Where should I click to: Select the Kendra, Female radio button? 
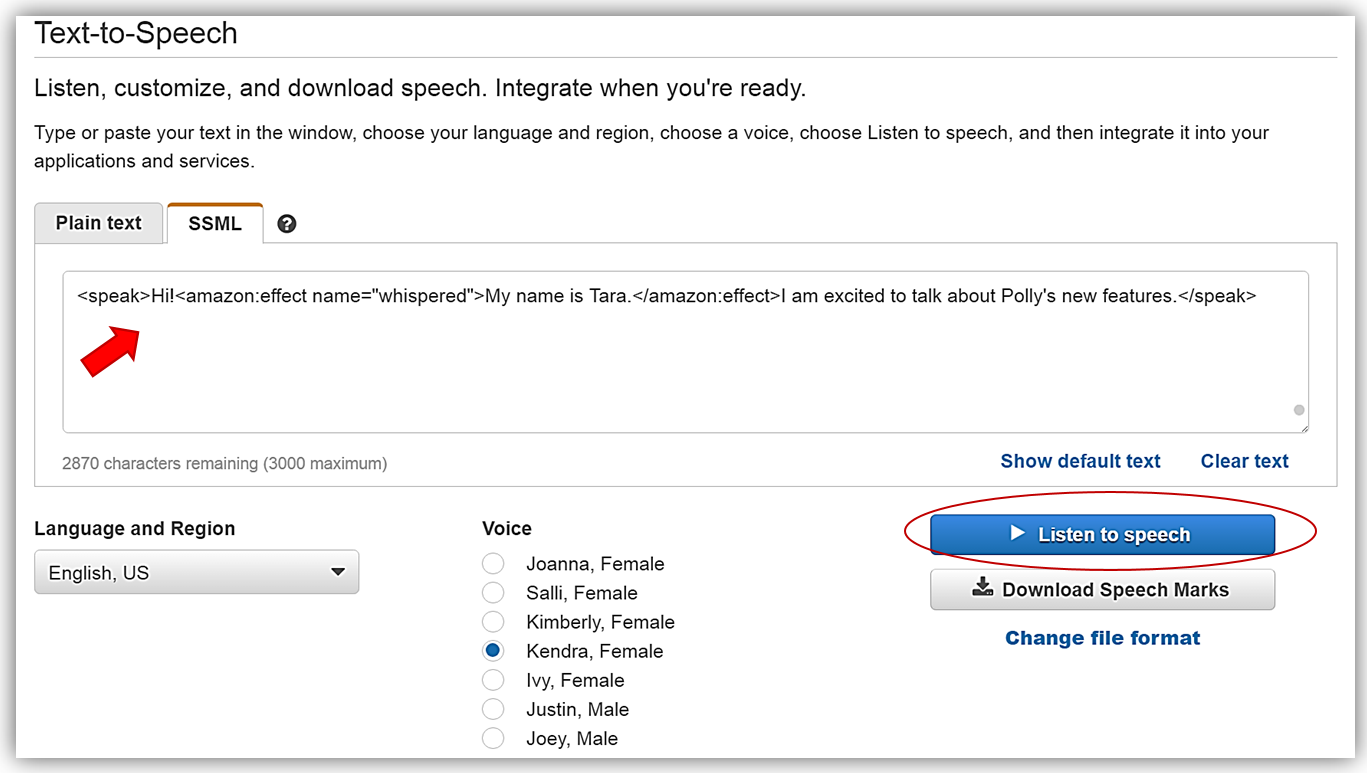click(x=493, y=651)
